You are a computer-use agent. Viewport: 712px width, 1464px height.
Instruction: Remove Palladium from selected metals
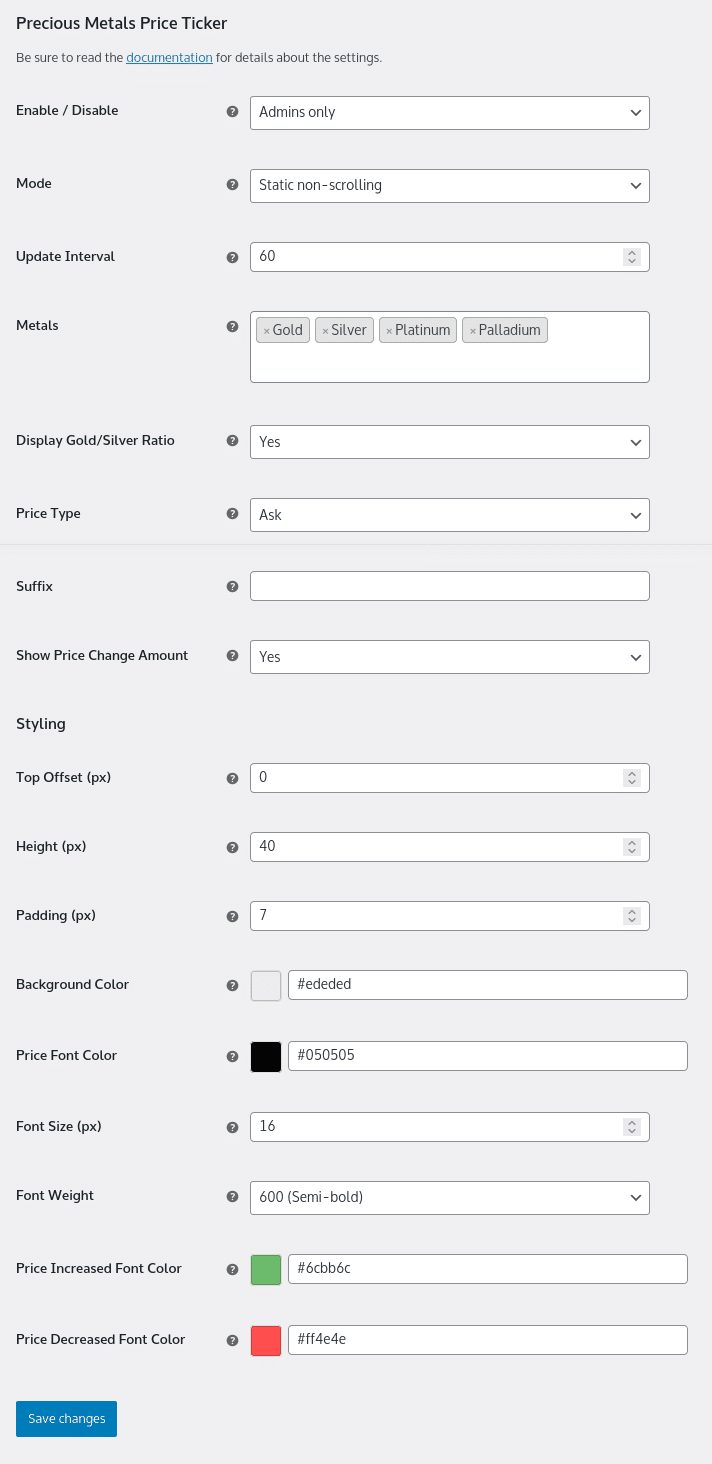472,331
